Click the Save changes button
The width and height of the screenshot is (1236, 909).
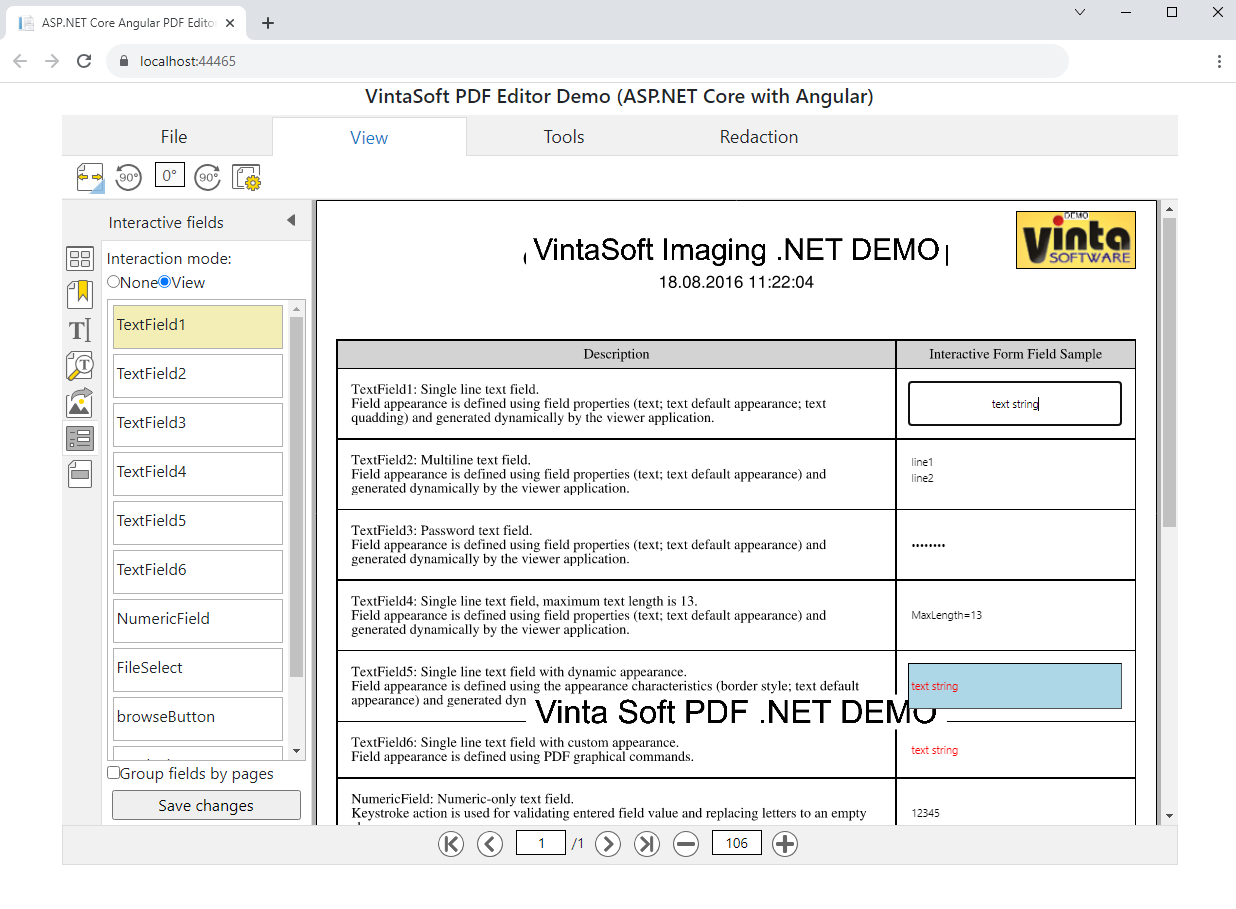(206, 805)
